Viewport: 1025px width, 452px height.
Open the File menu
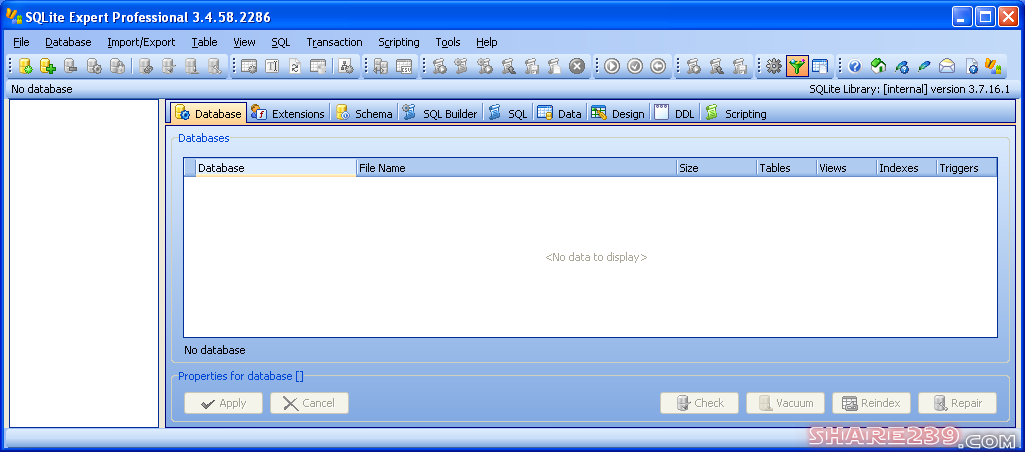(x=21, y=42)
